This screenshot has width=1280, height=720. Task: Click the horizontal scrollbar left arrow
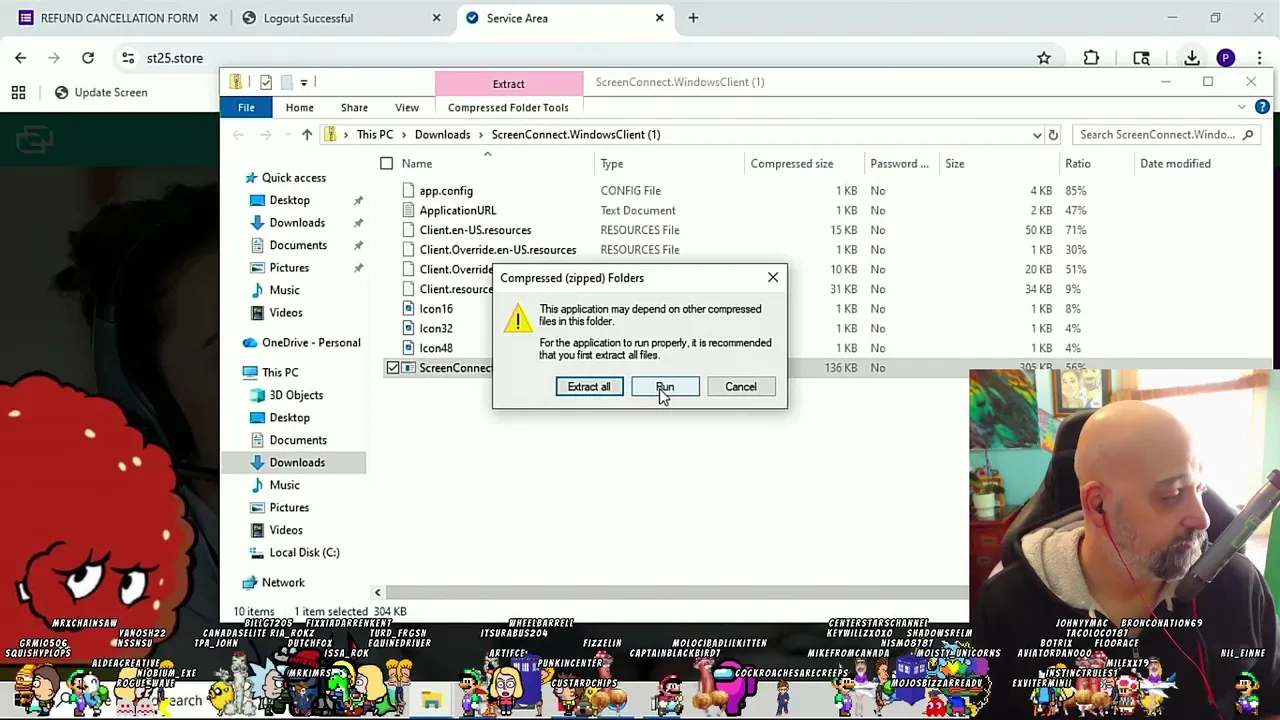pyautogui.click(x=377, y=593)
